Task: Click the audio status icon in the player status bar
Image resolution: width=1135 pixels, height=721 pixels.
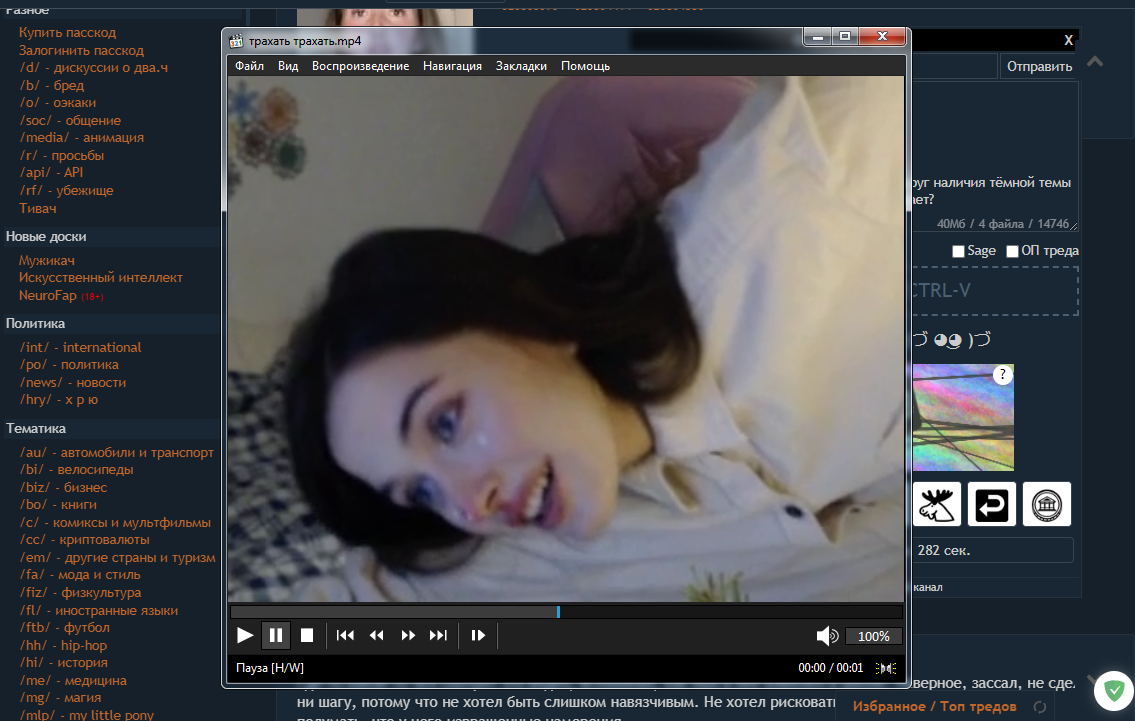Action: coord(886,668)
